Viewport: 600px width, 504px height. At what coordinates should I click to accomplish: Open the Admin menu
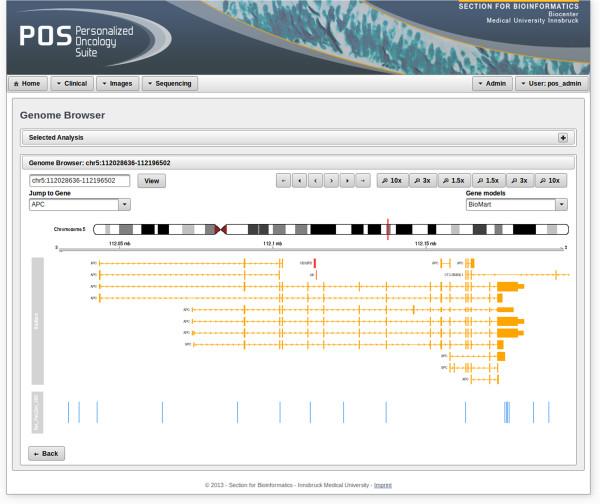(491, 84)
